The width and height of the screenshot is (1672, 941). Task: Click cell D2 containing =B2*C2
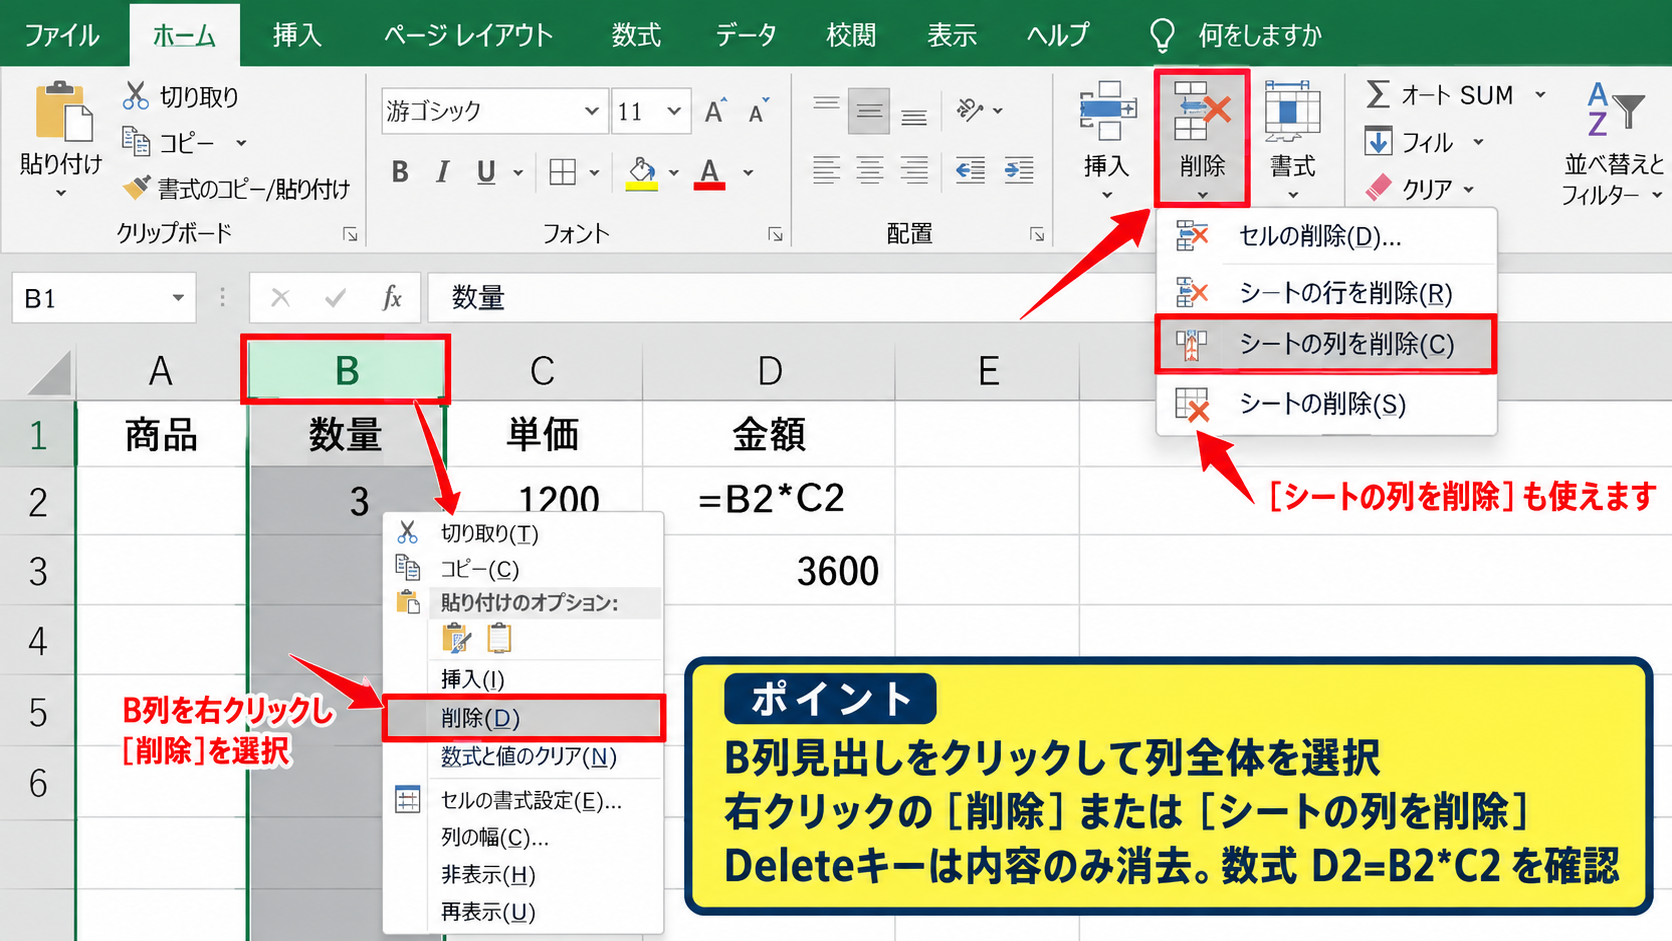pyautogui.click(x=769, y=499)
